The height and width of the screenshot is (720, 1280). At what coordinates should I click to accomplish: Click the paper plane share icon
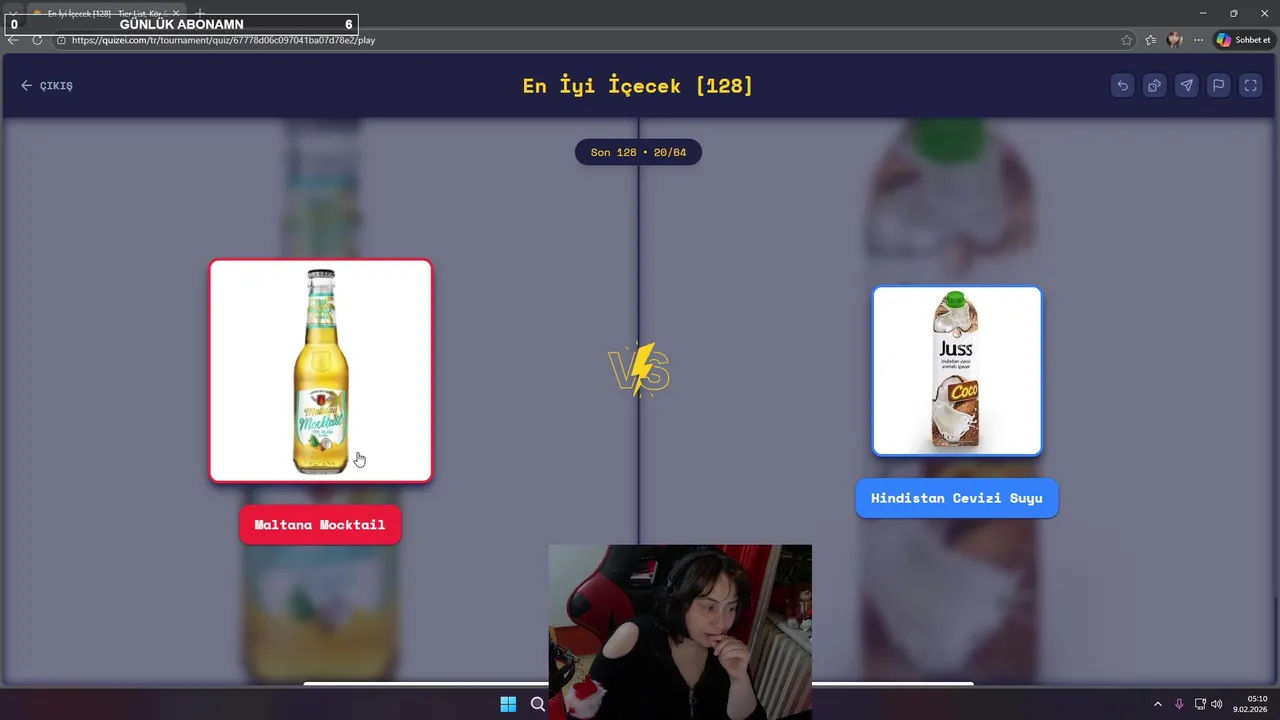1186,86
